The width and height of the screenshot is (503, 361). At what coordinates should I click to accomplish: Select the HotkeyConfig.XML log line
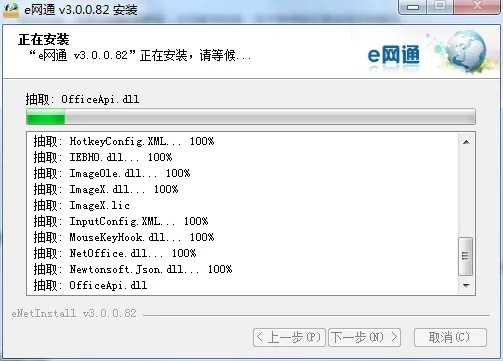(124, 141)
